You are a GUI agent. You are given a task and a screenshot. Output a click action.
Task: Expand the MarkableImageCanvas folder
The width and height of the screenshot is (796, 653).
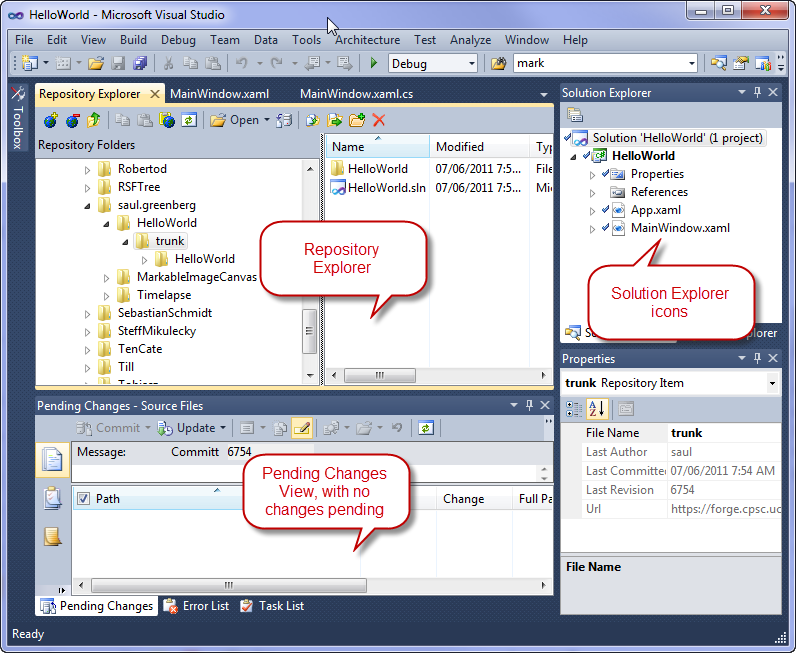tap(106, 278)
